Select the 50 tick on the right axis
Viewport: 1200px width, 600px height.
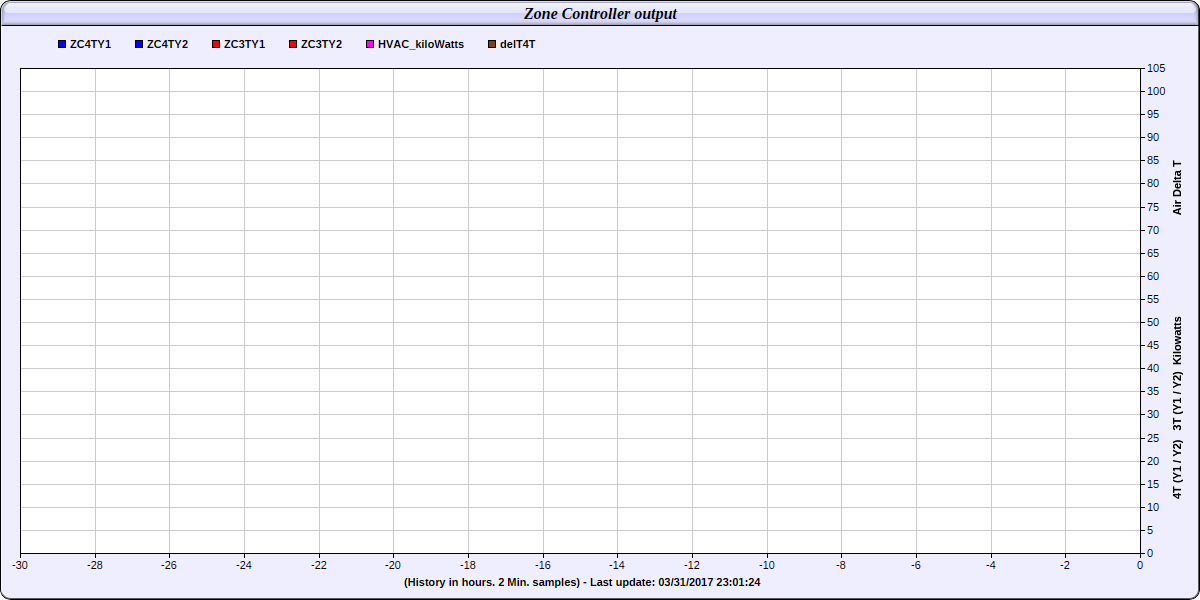(x=1153, y=322)
